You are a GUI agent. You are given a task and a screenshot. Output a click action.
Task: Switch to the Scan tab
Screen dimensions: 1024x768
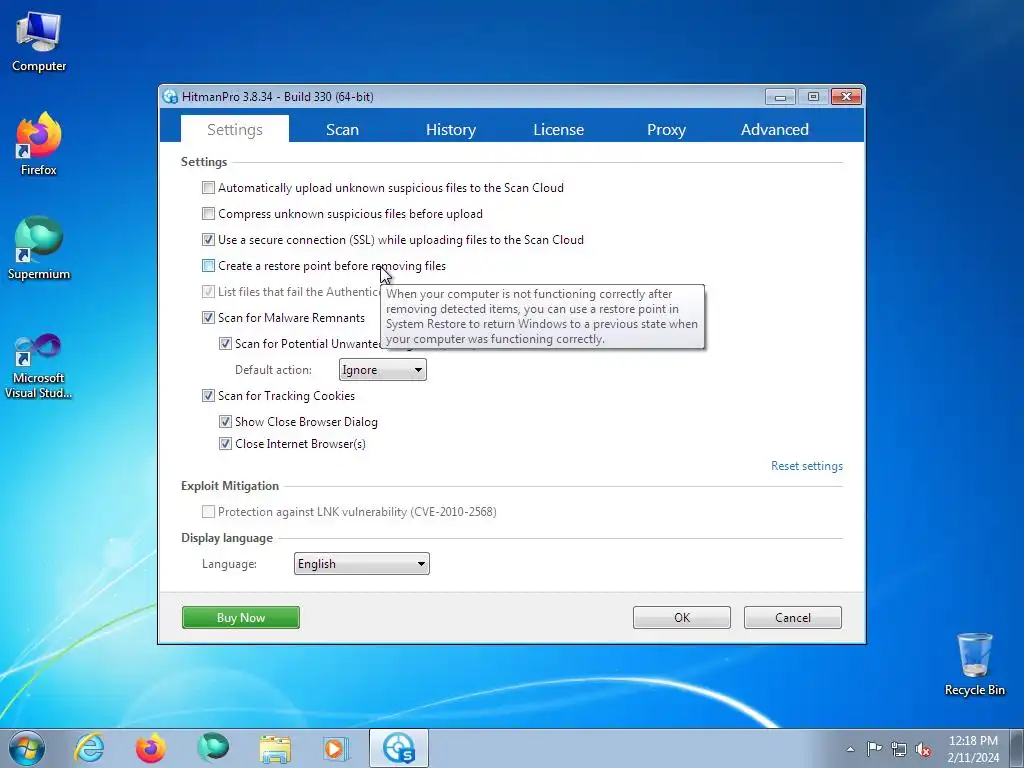[342, 129]
